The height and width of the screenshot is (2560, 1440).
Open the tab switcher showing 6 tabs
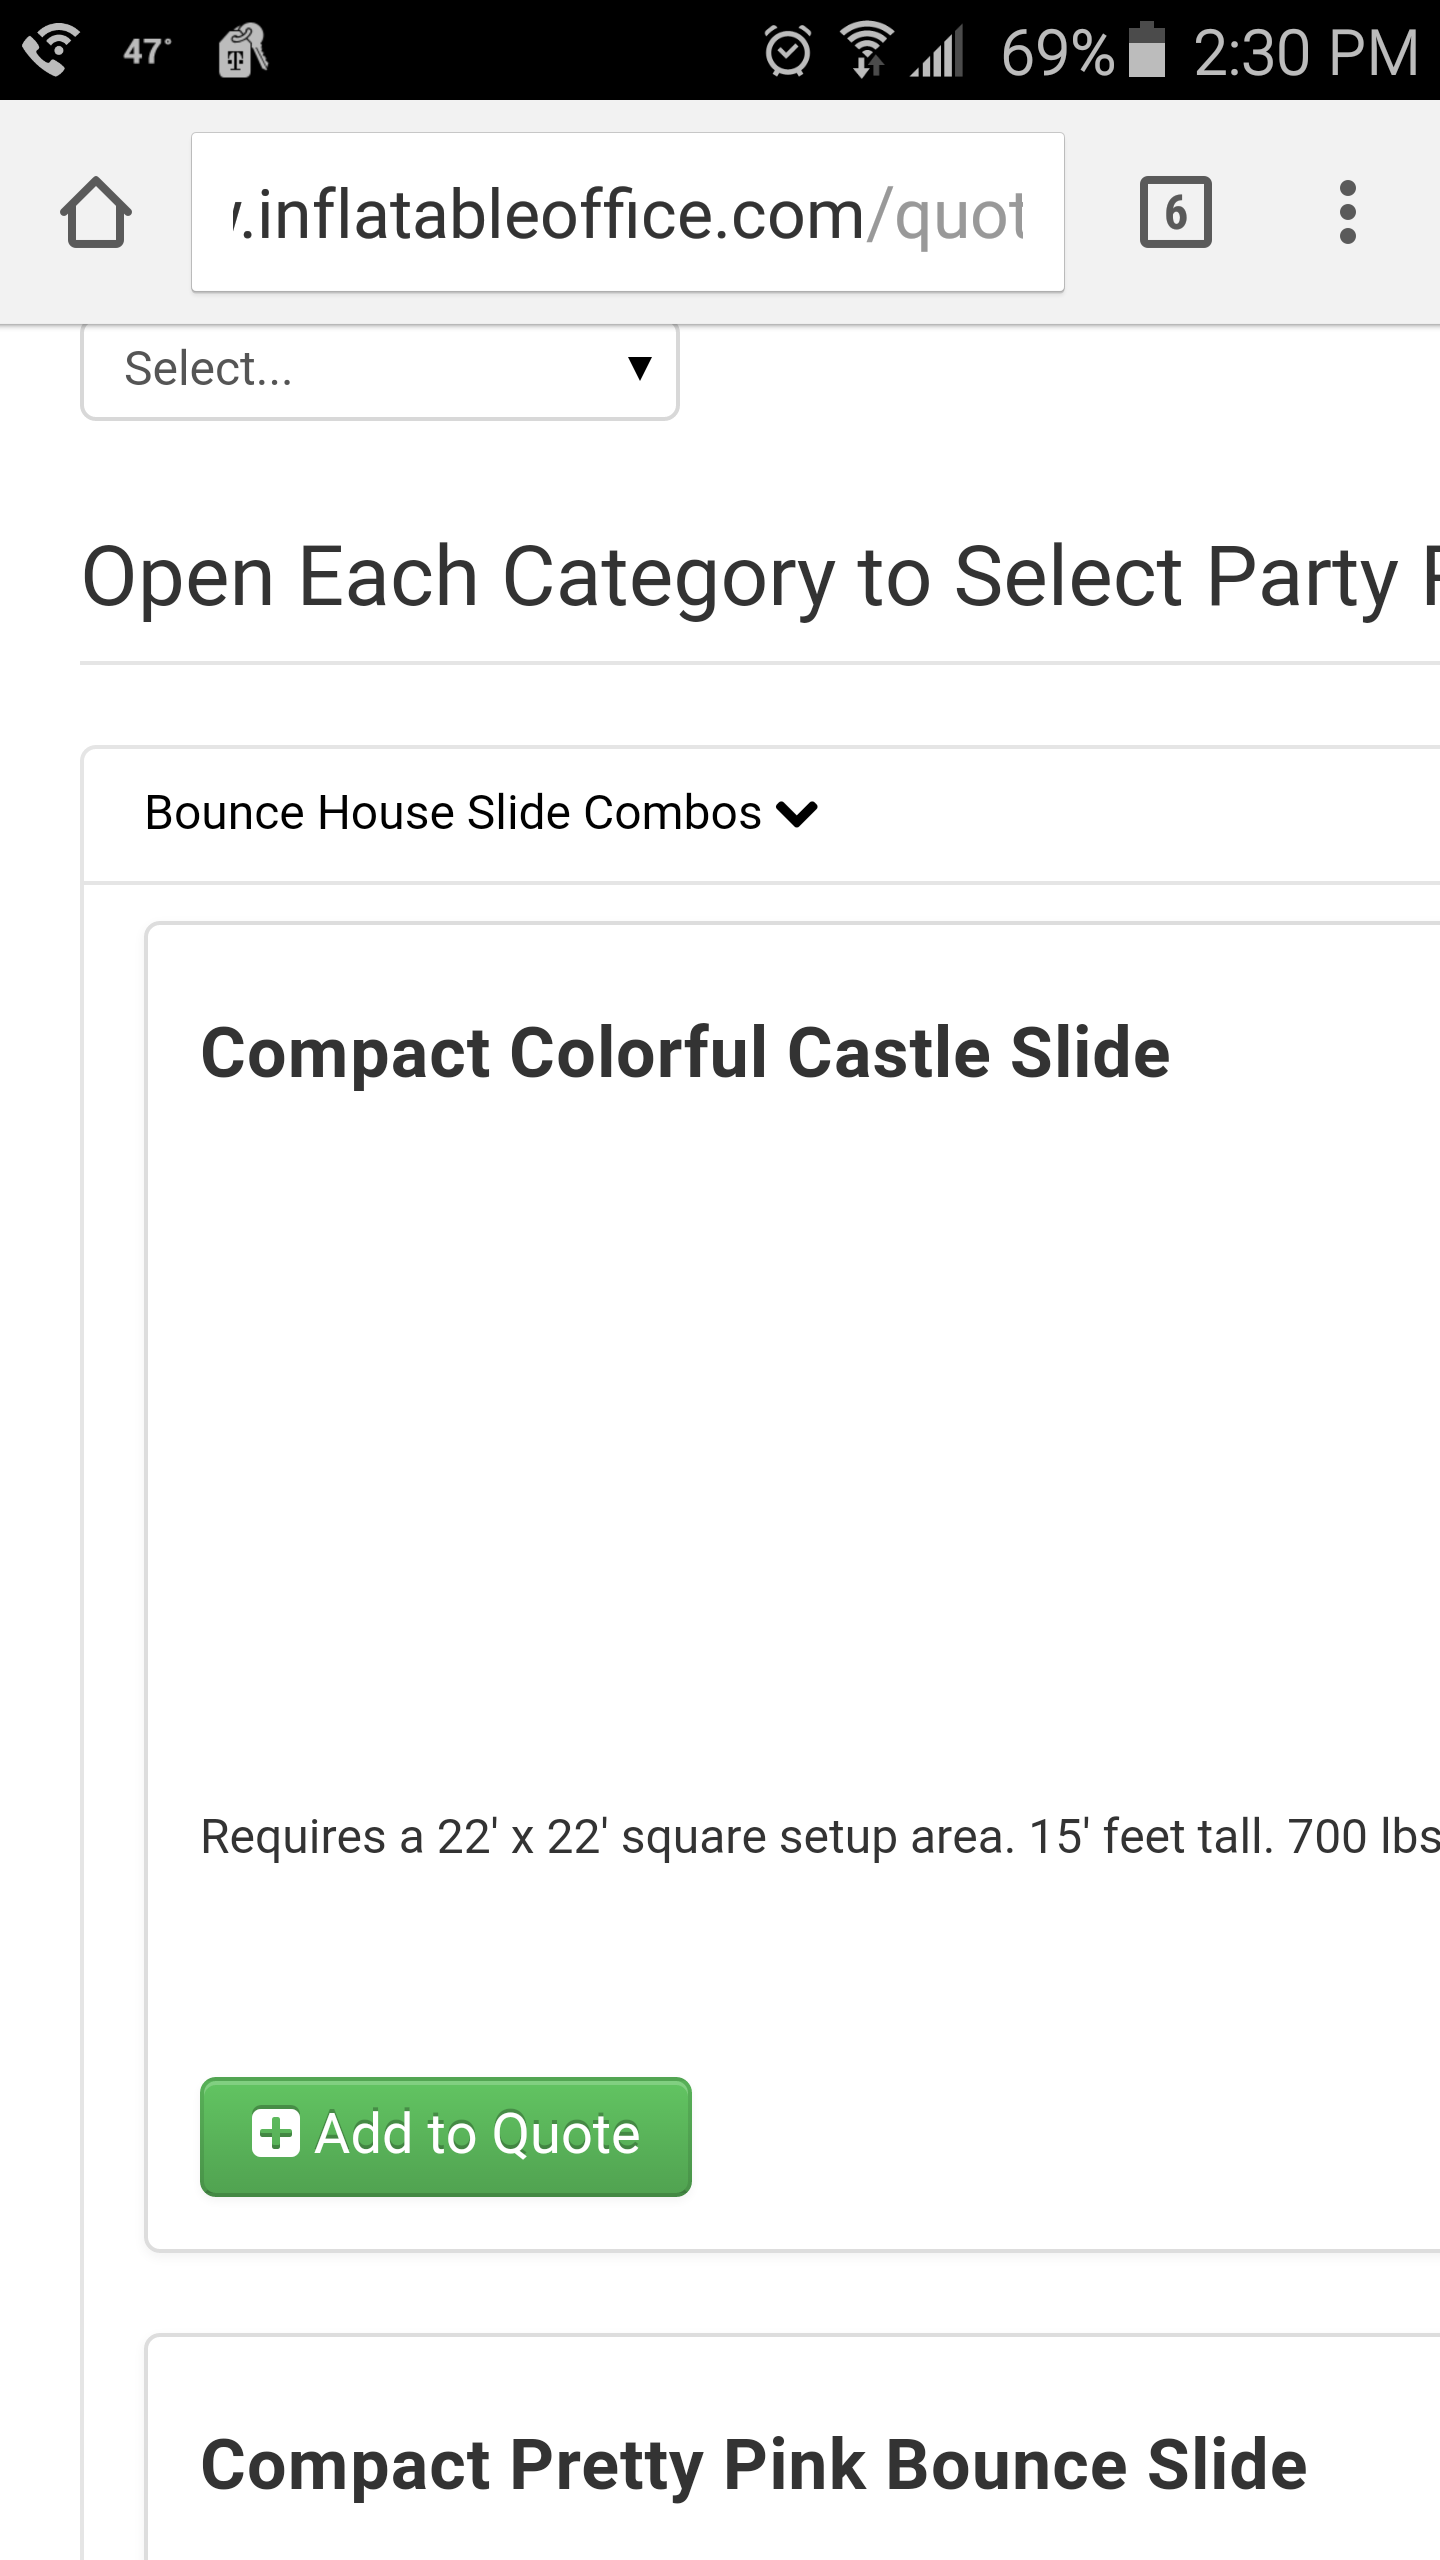pyautogui.click(x=1175, y=212)
